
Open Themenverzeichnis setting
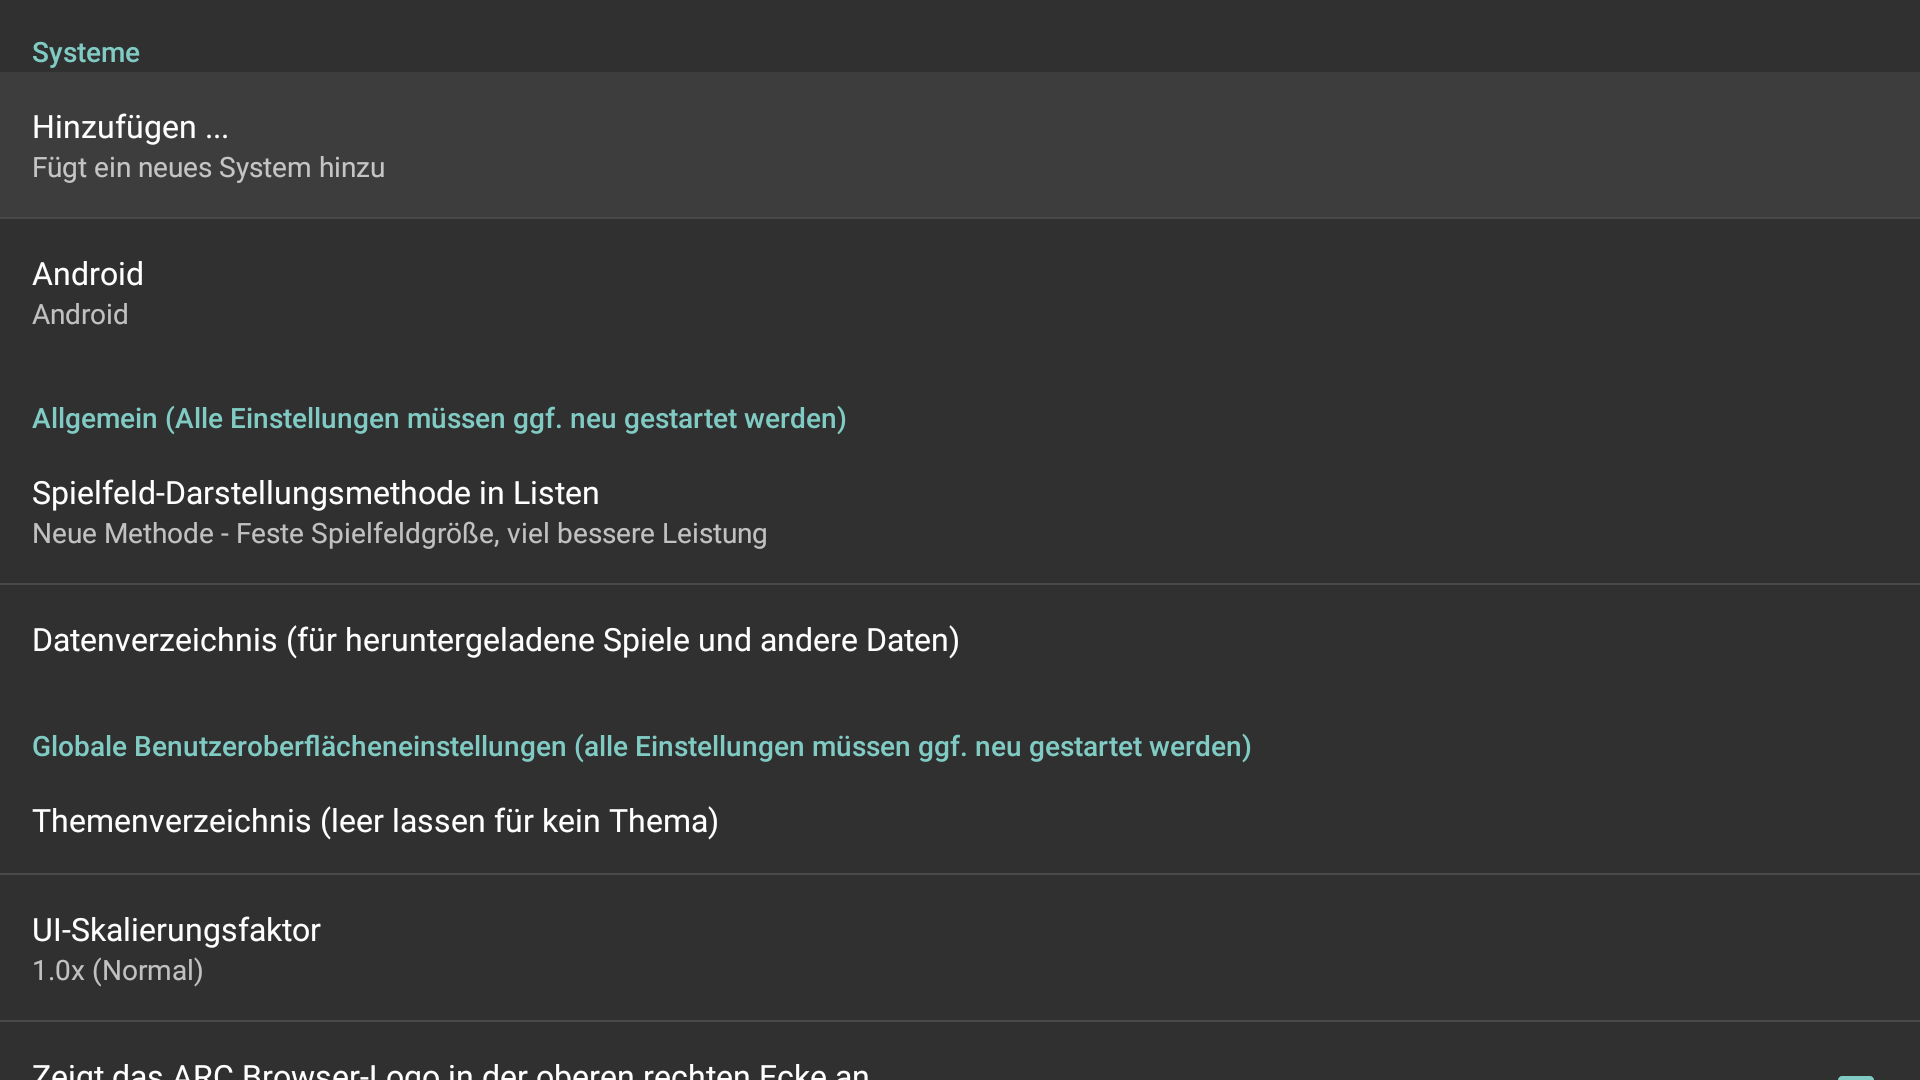(960, 820)
